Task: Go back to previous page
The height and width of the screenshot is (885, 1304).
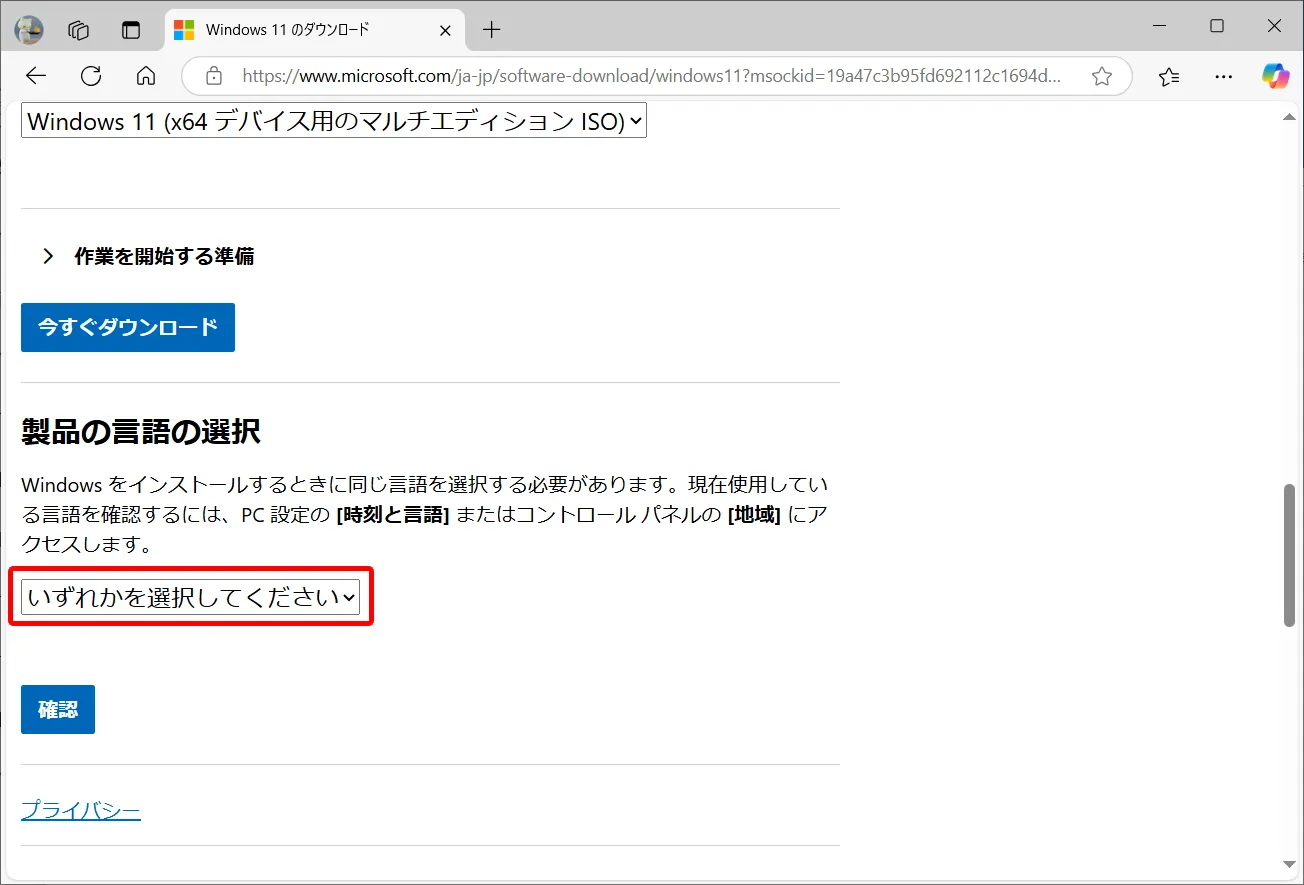Action: 36,76
